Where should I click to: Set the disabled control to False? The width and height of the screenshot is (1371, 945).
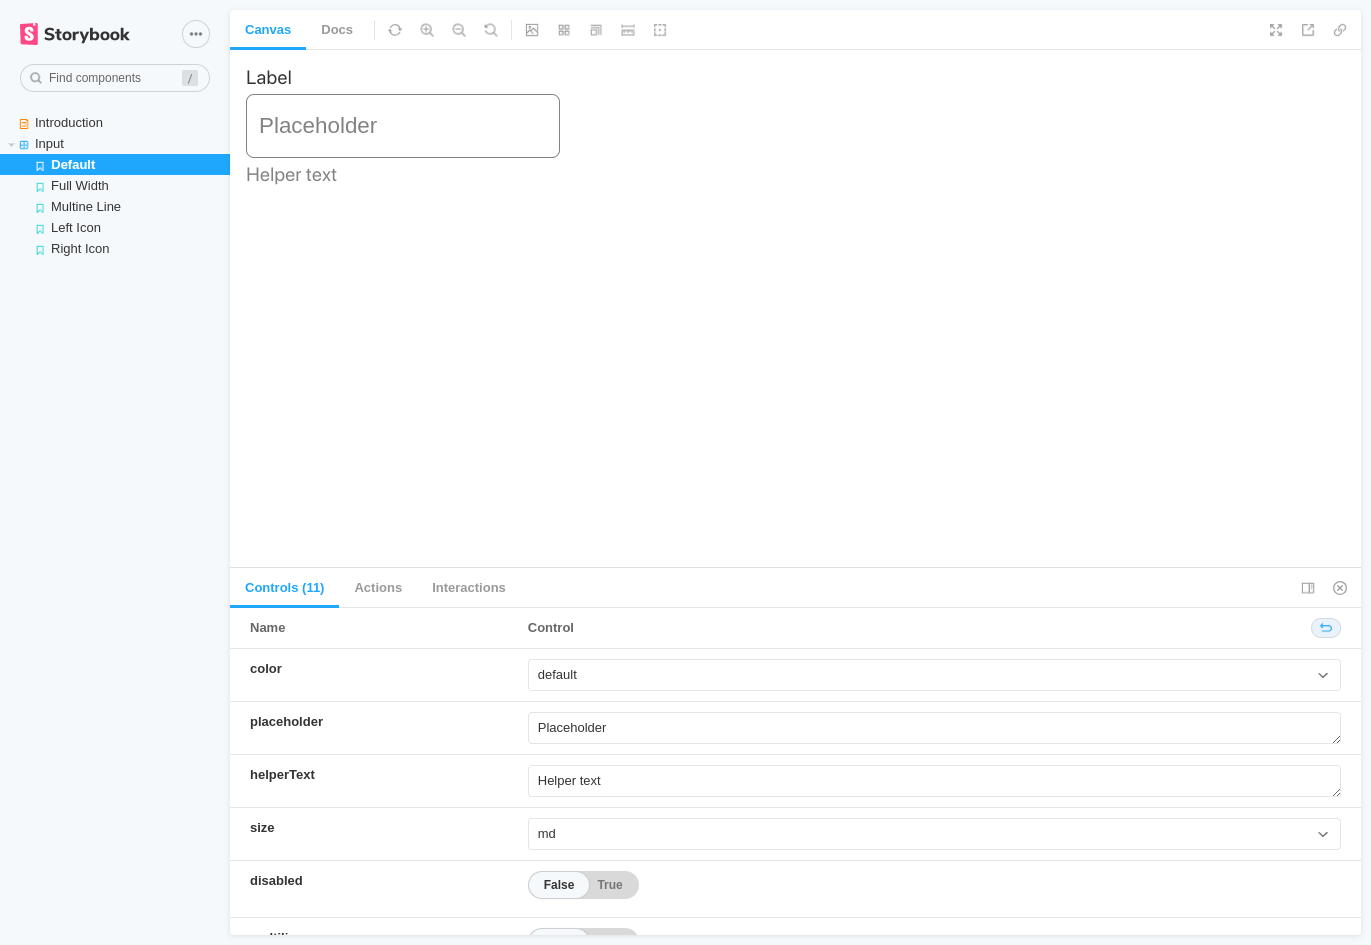click(x=558, y=884)
